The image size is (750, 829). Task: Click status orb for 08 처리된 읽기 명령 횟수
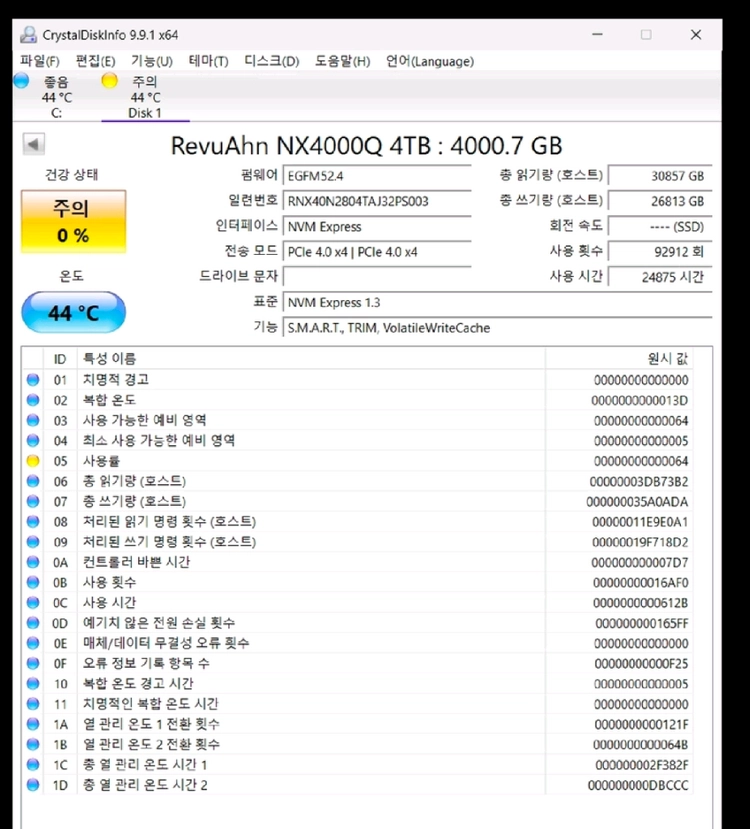[33, 521]
